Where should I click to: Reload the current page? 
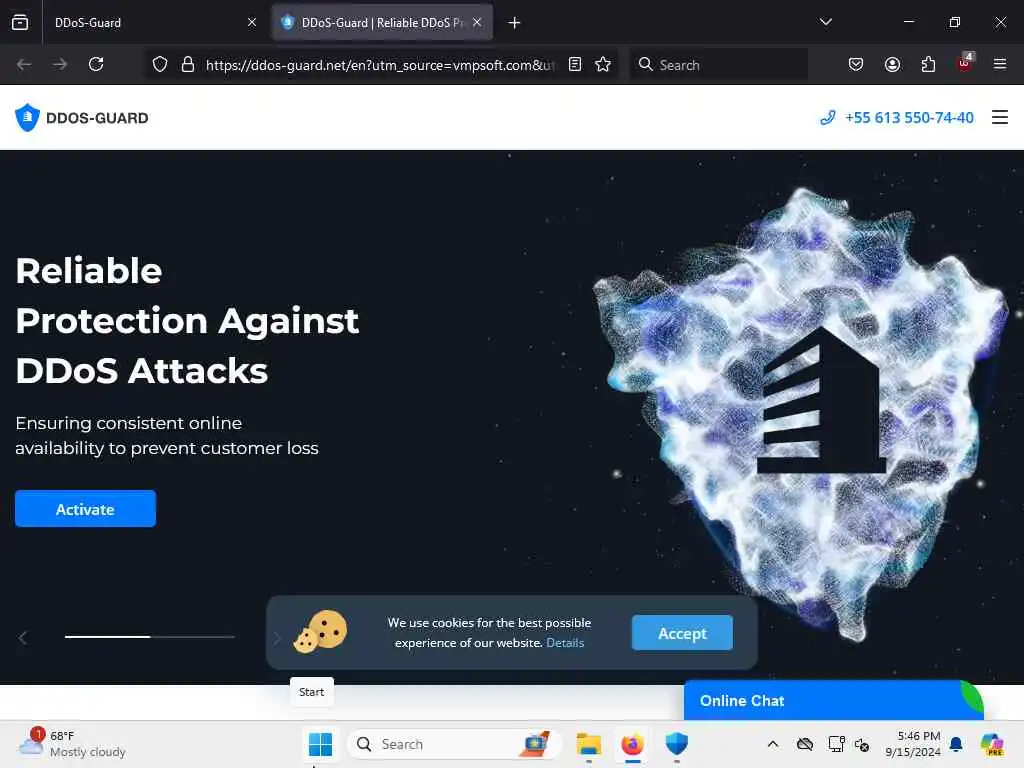click(96, 64)
